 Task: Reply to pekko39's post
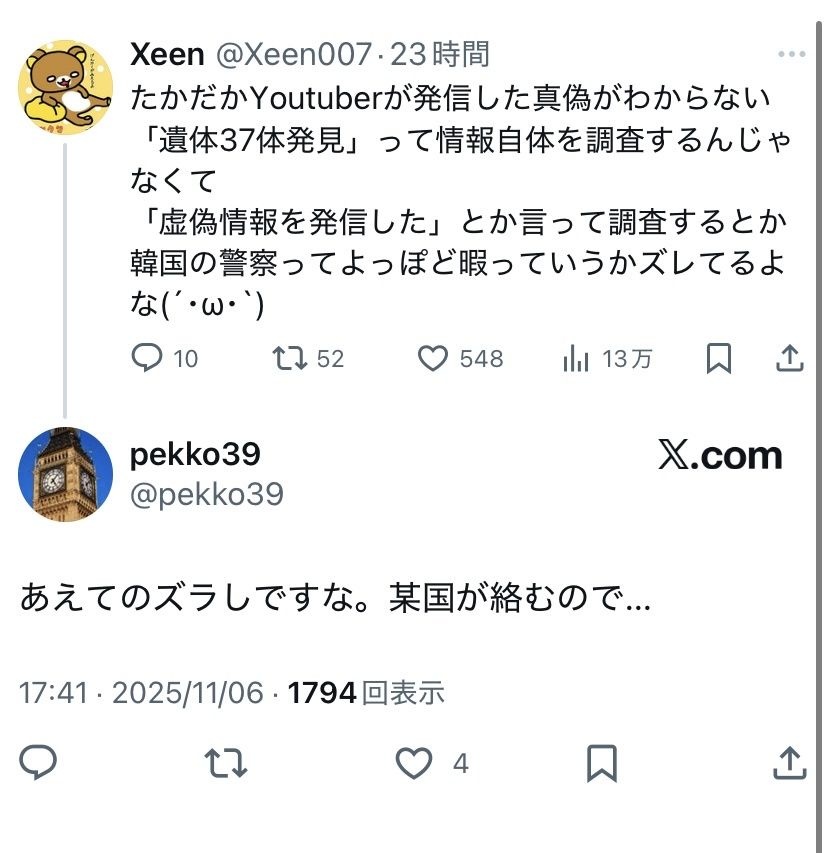(38, 763)
